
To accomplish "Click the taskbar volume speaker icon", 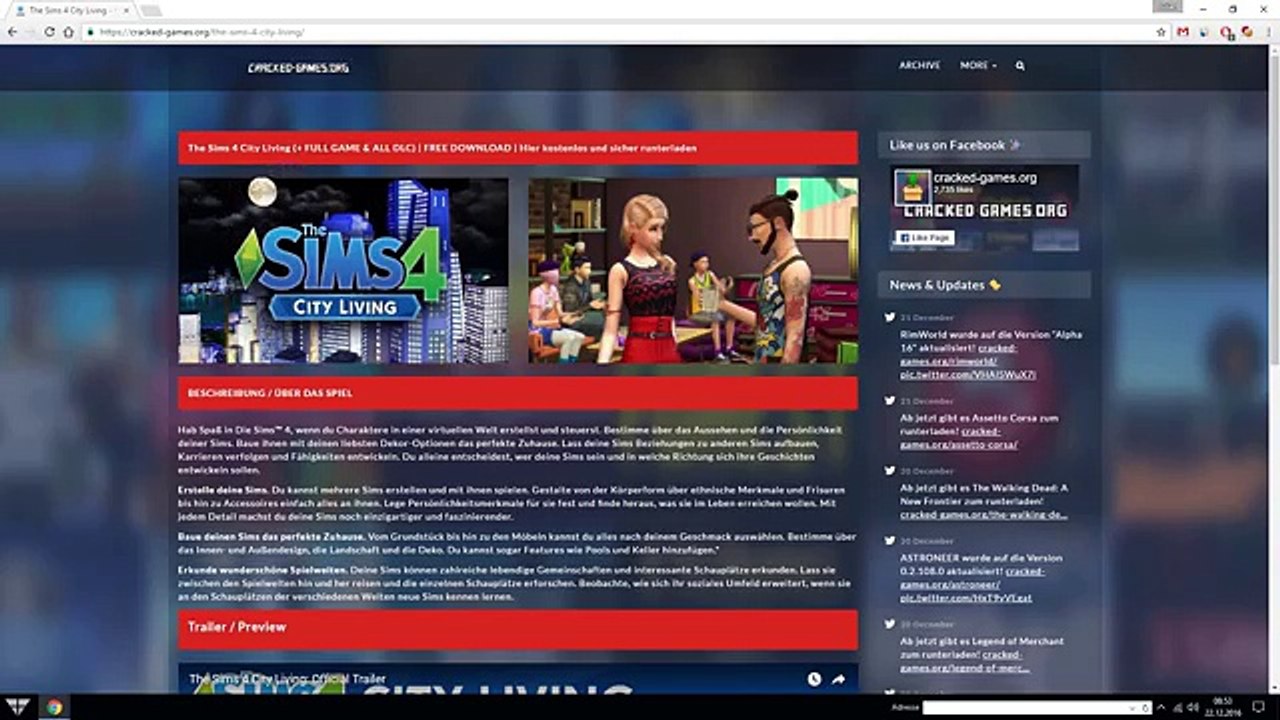I will (1192, 707).
